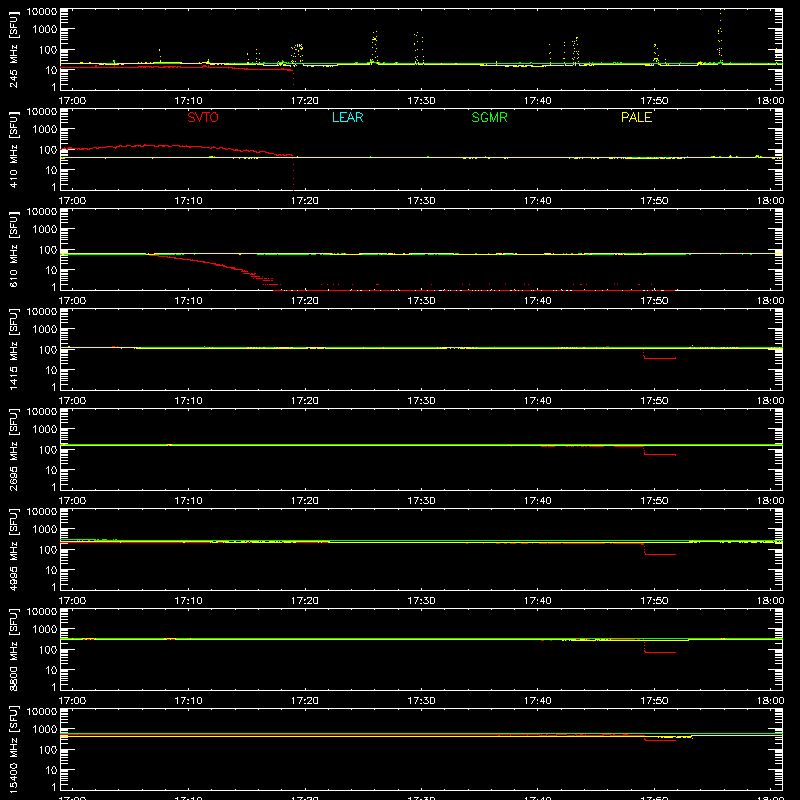Select the 1415 MHz [SFU] axis label
The width and height of the screenshot is (800, 800).
(14, 349)
